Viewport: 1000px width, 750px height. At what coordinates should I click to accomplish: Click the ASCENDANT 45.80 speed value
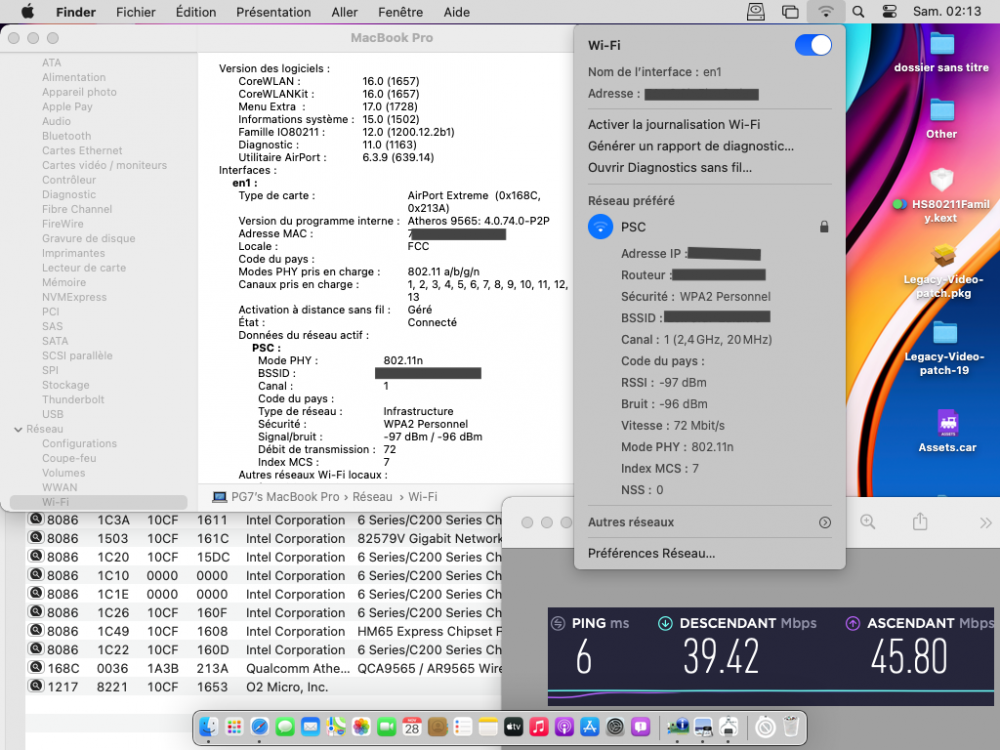[909, 656]
